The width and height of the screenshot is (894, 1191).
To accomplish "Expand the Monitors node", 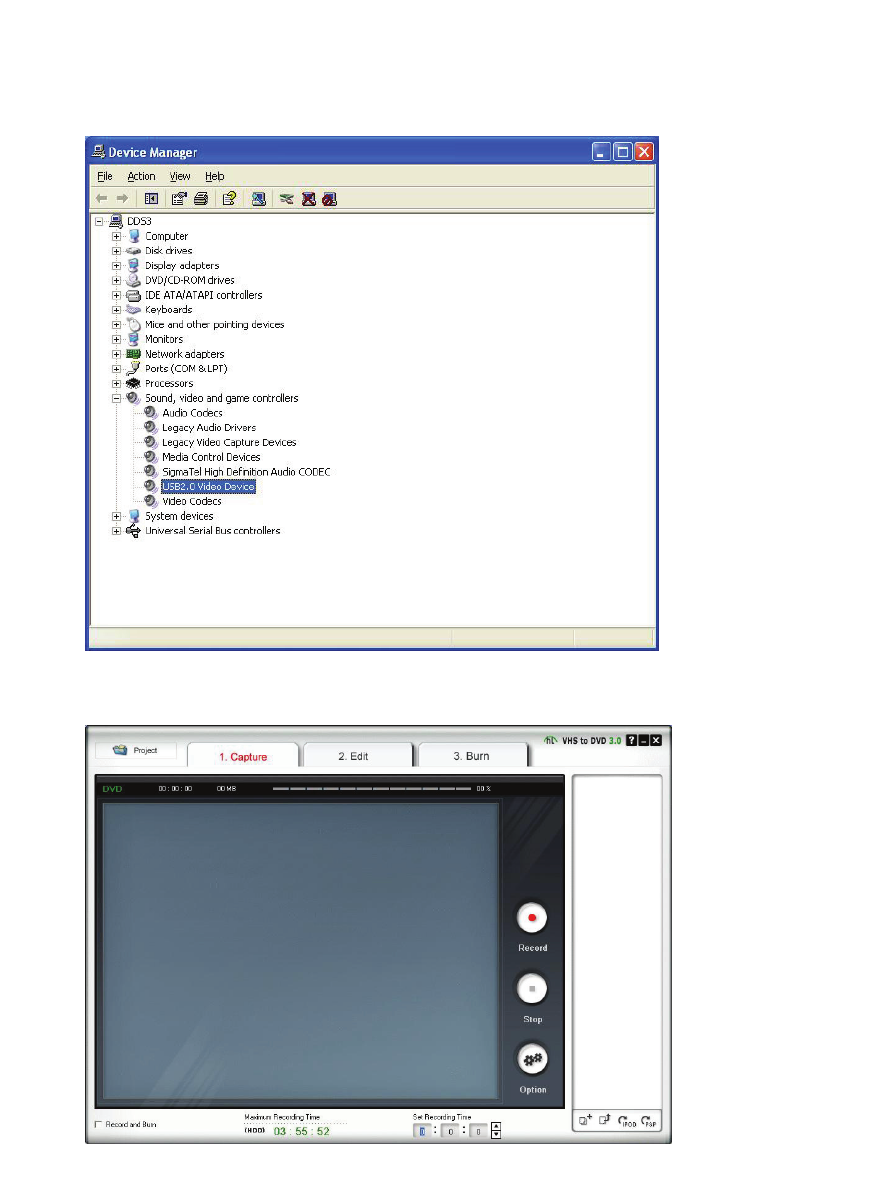I will (x=116, y=340).
